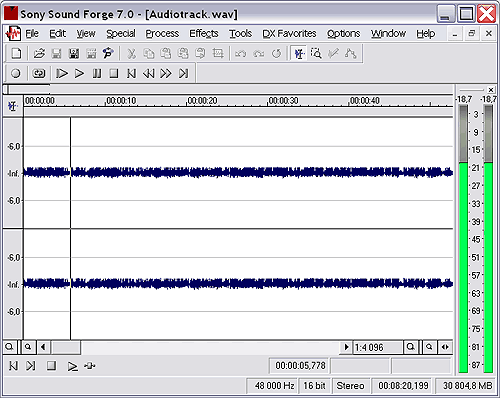Image resolution: width=500 pixels, height=398 pixels.
Task: Open the View menu
Action: pyautogui.click(x=86, y=34)
